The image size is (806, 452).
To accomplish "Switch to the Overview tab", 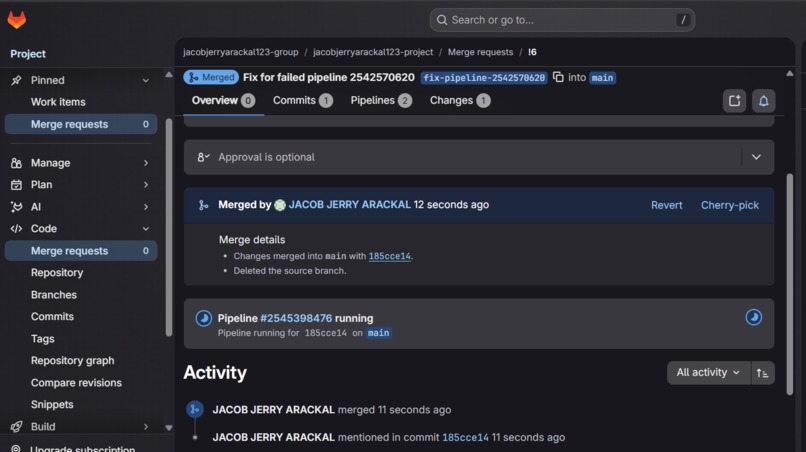I will click(223, 101).
